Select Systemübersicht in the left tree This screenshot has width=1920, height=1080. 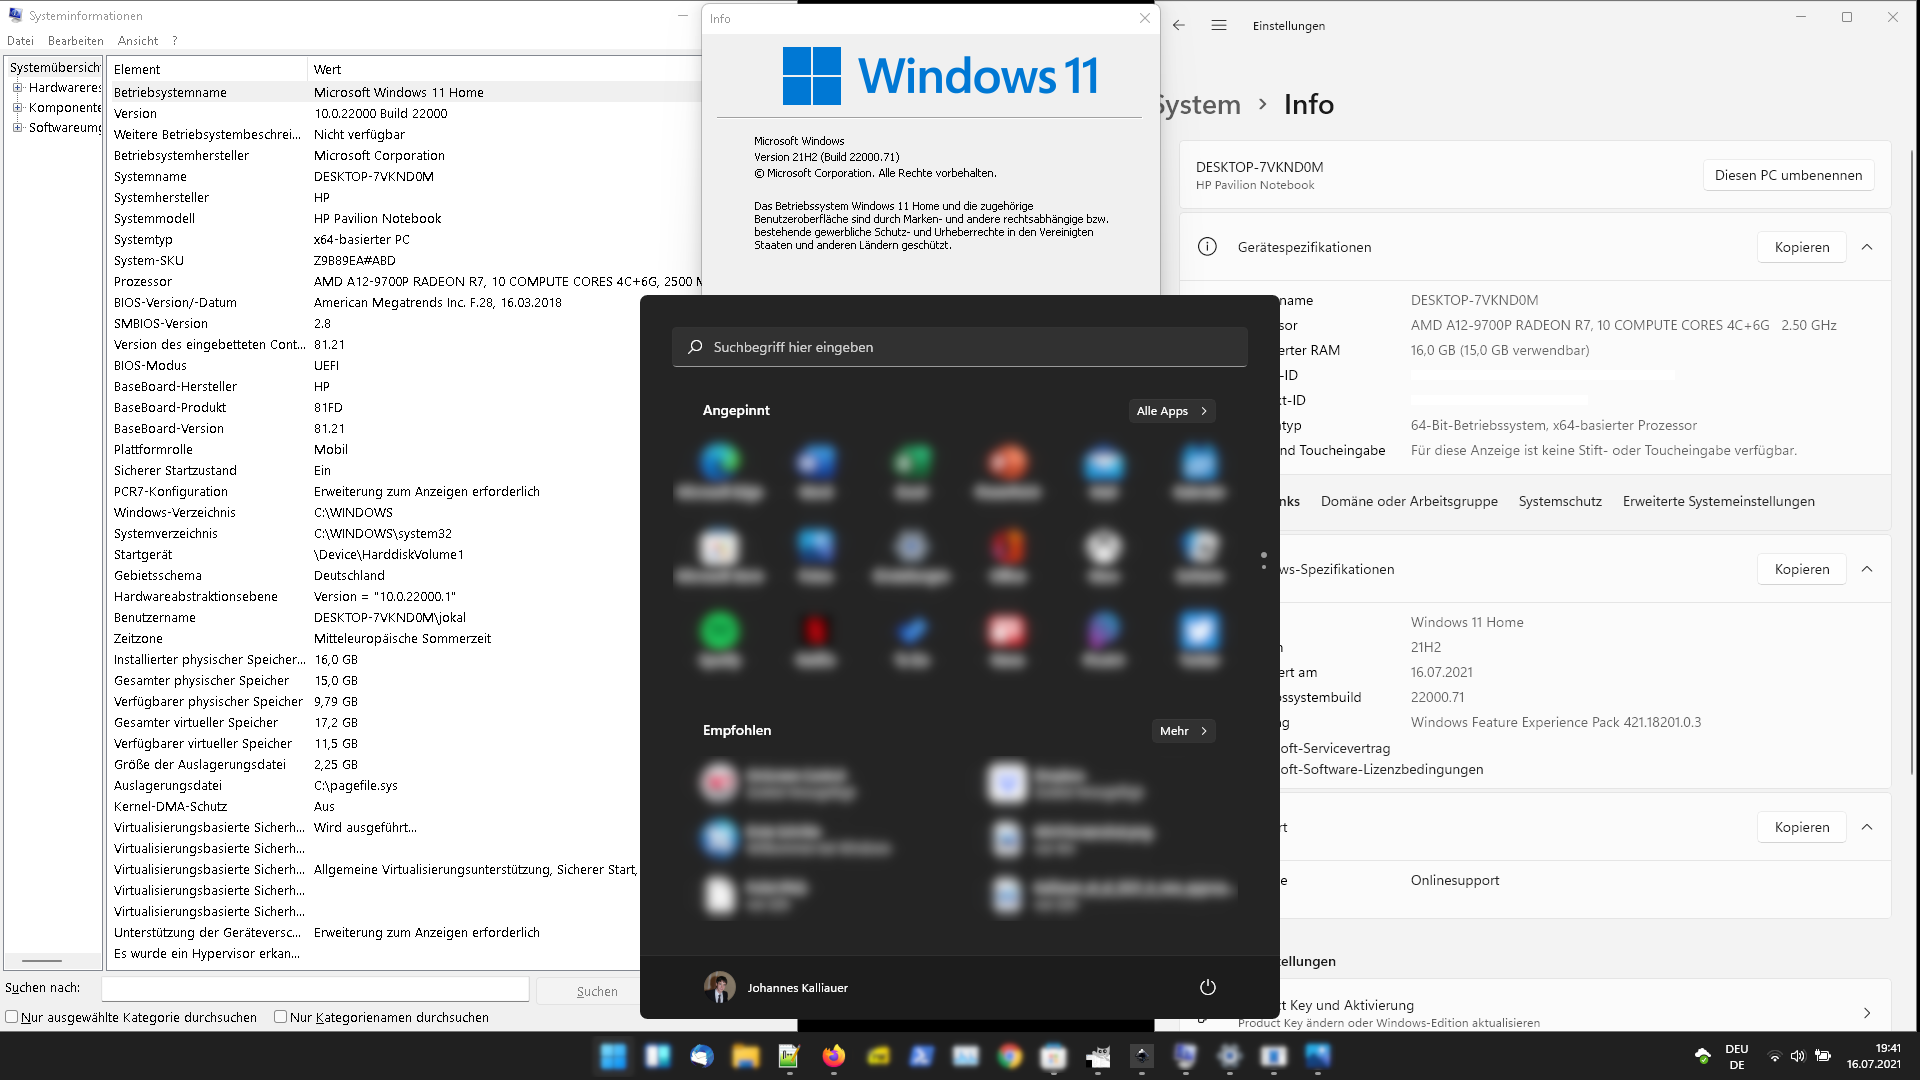tap(50, 67)
